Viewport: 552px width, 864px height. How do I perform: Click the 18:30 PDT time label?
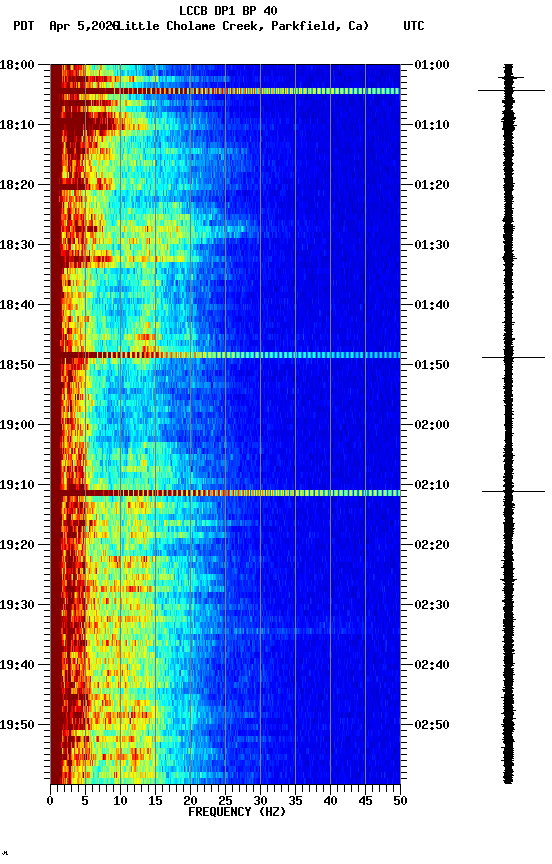tap(17, 245)
